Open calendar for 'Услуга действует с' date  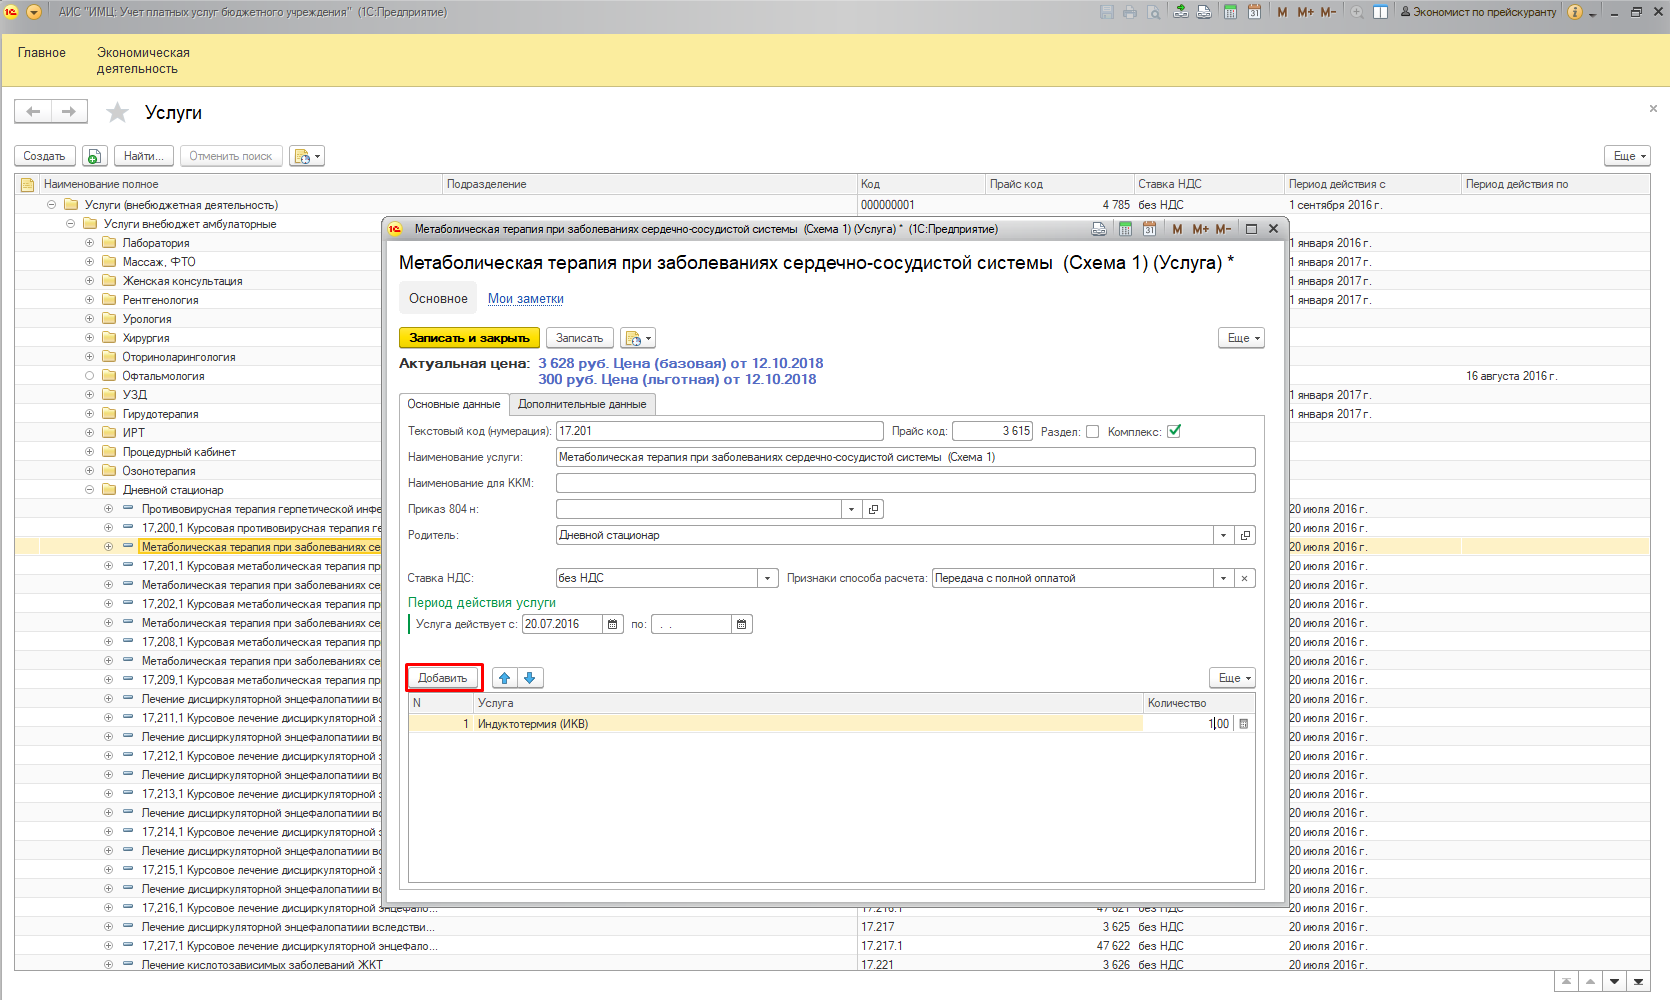613,624
